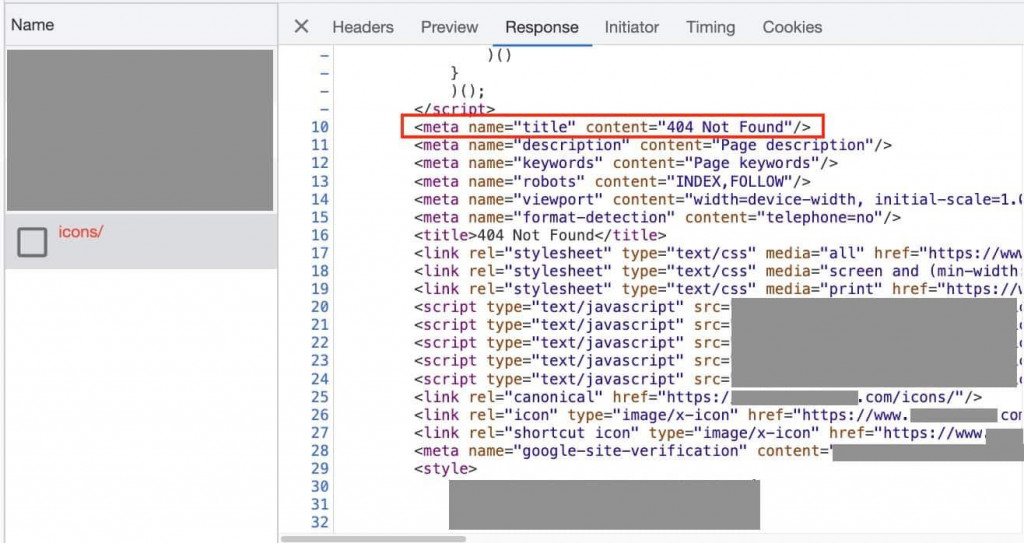This screenshot has width=1024, height=543.
Task: Click the document icon beside icons/
Action: 32,242
